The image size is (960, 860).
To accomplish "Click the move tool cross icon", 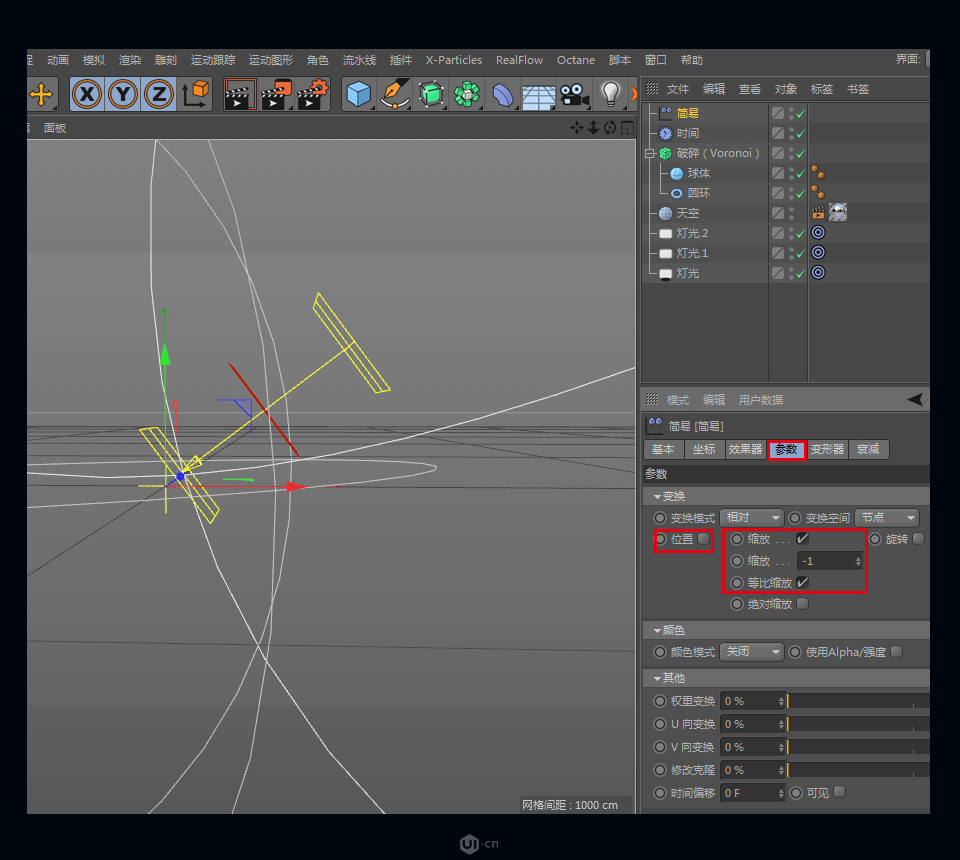I will pyautogui.click(x=40, y=94).
